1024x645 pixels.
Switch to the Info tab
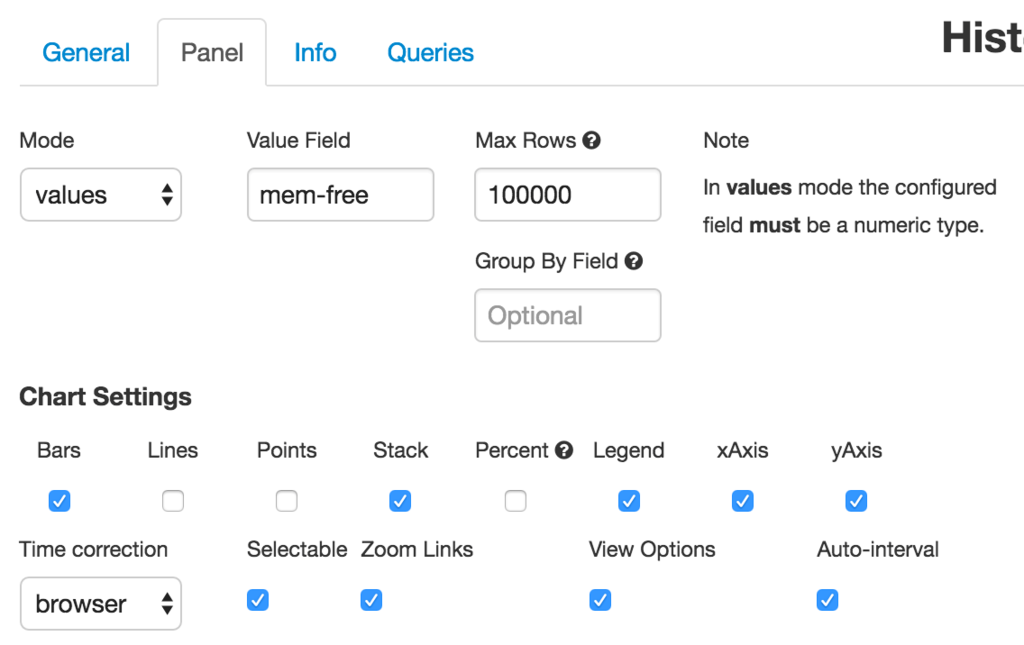pyautogui.click(x=315, y=52)
